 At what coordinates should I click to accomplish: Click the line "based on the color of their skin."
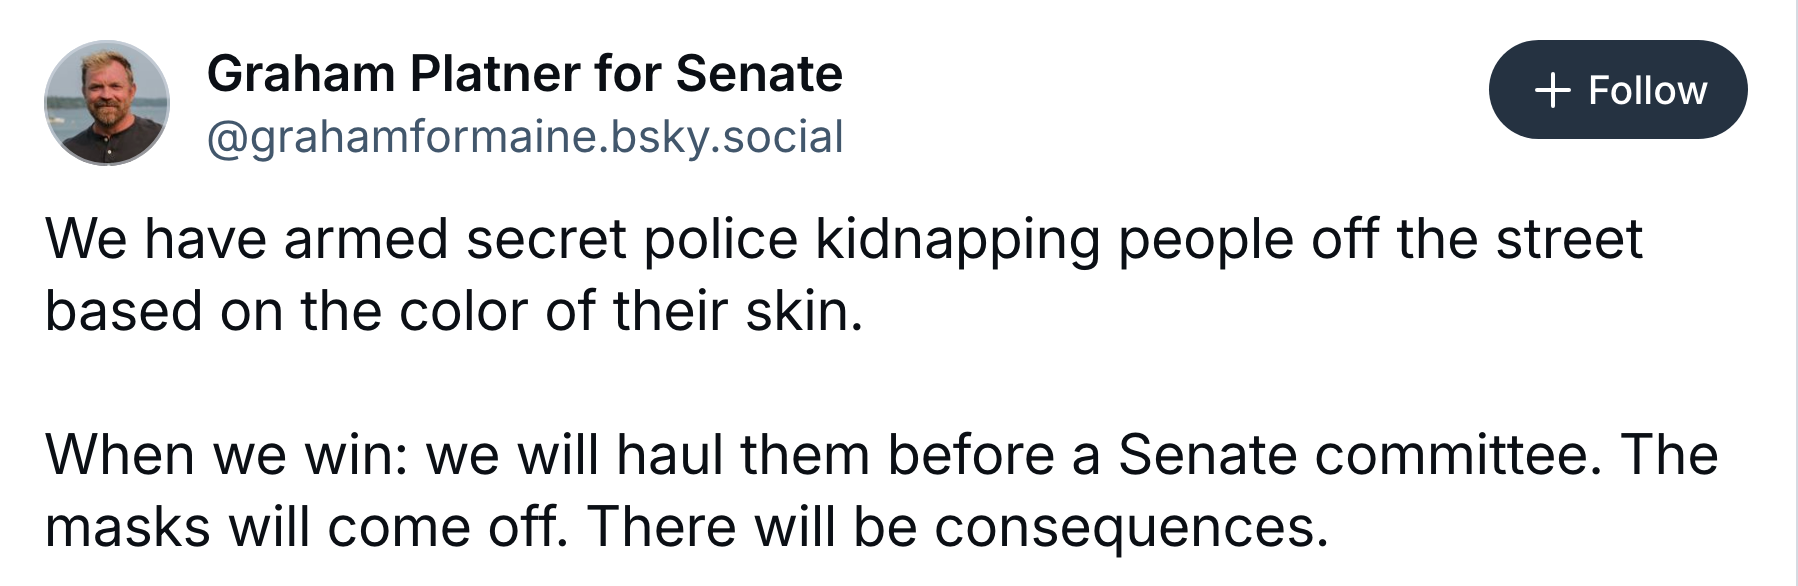click(454, 311)
